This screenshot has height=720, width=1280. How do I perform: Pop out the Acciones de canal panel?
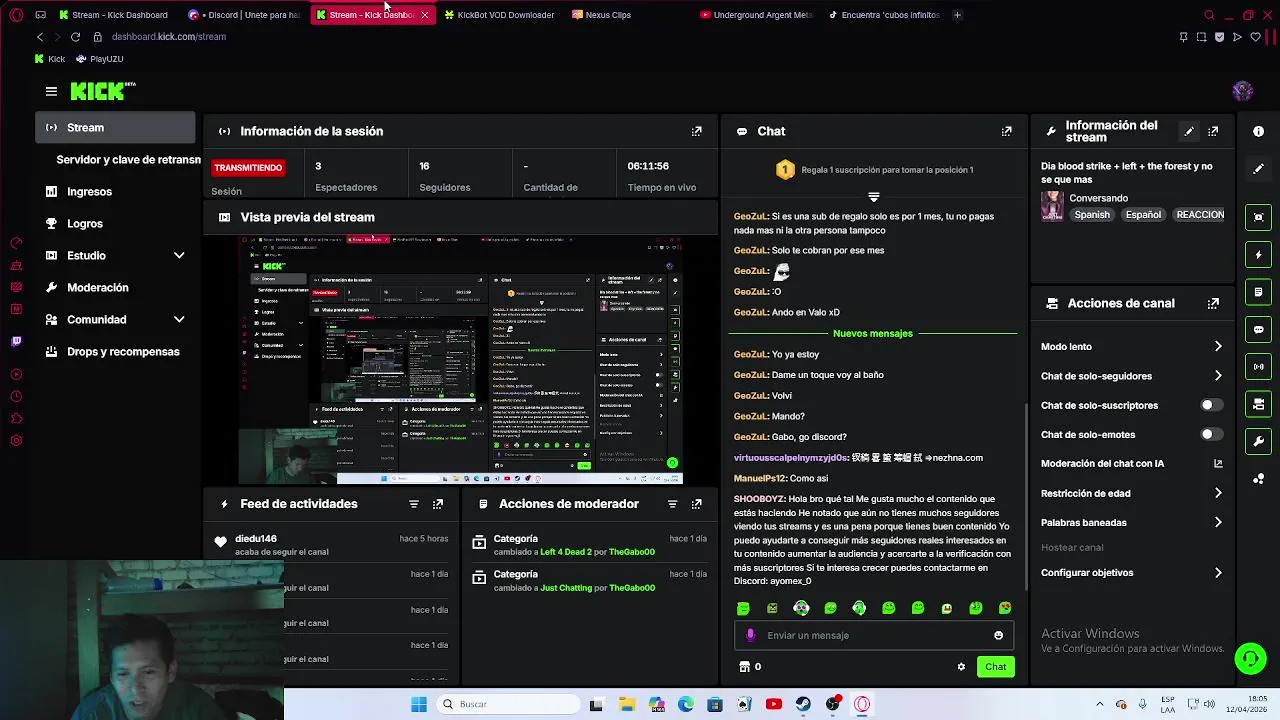pos(1213,303)
